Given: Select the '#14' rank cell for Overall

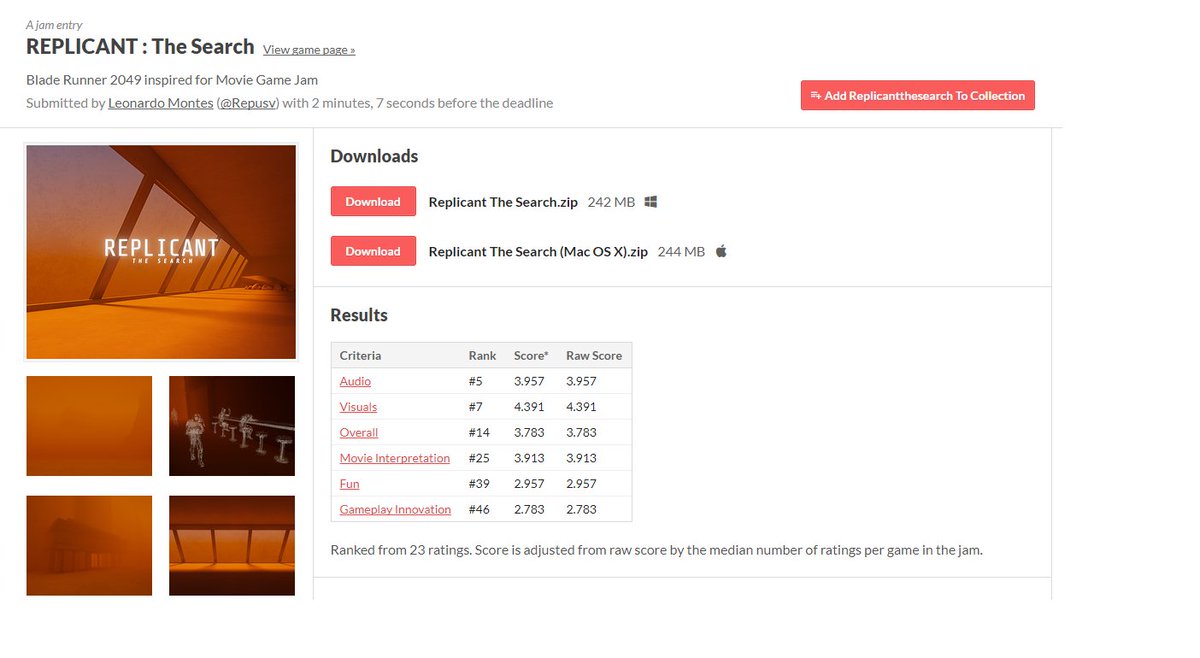Looking at the screenshot, I should tap(479, 433).
